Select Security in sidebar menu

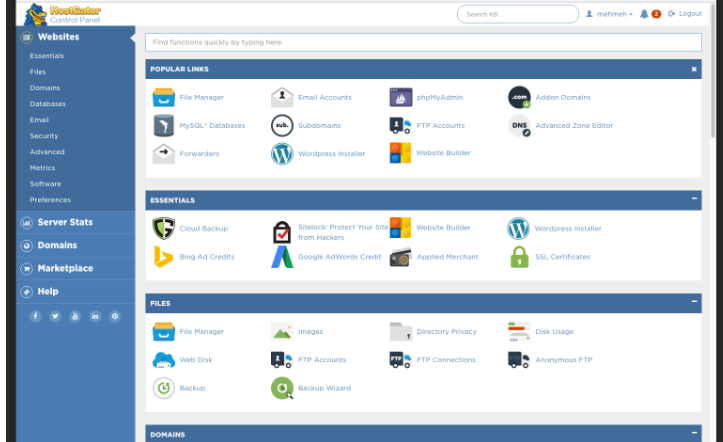[44, 136]
